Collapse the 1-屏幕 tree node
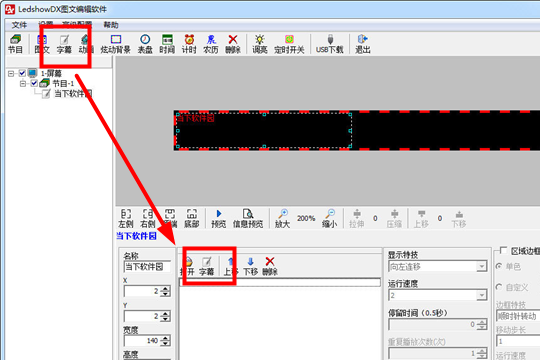540x360 pixels. point(11,73)
